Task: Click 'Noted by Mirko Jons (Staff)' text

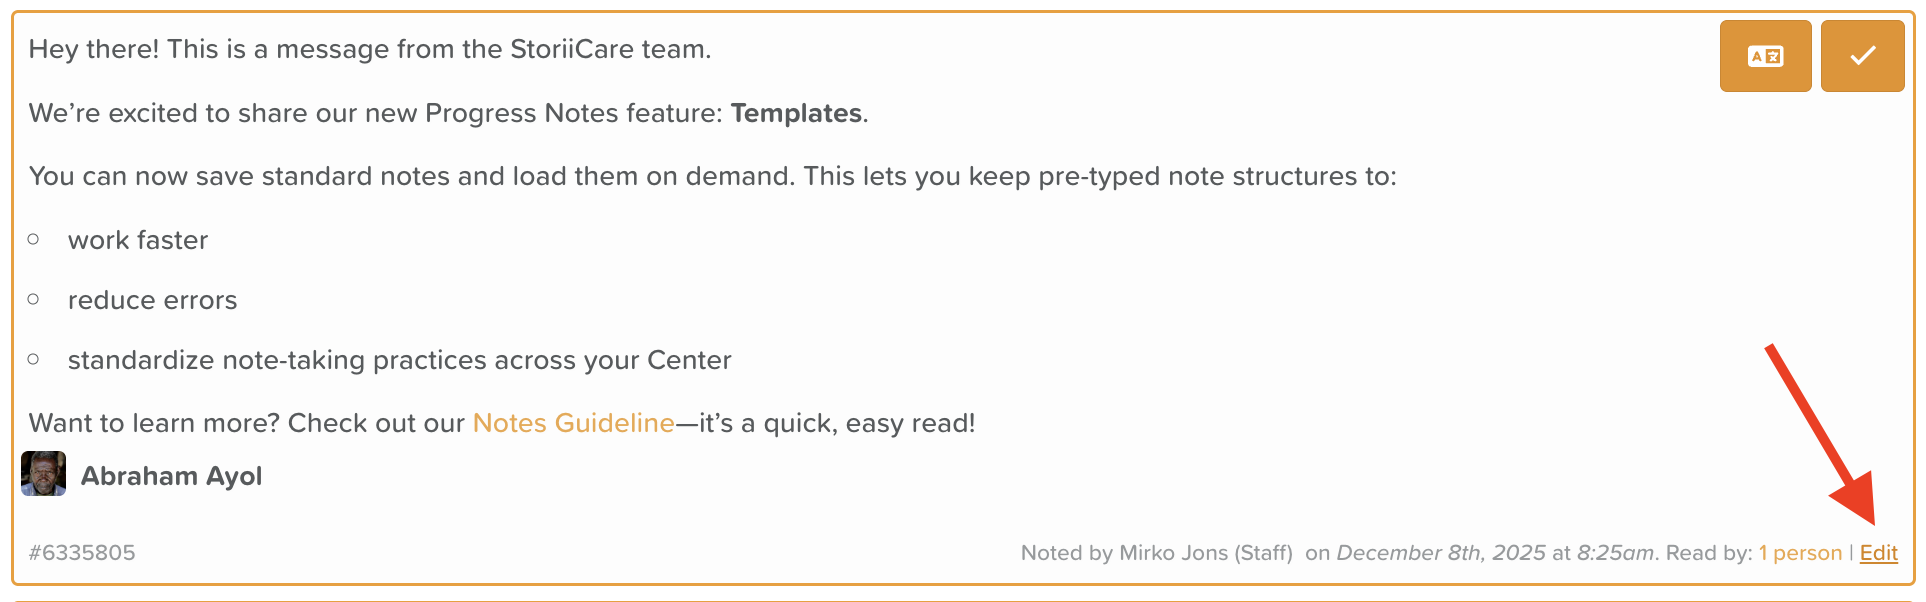Action: [1156, 553]
